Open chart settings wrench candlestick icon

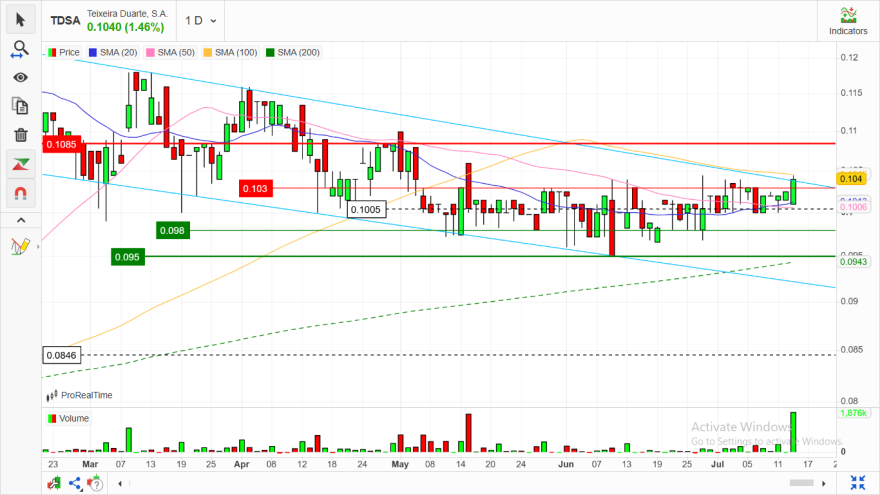[x=54, y=483]
